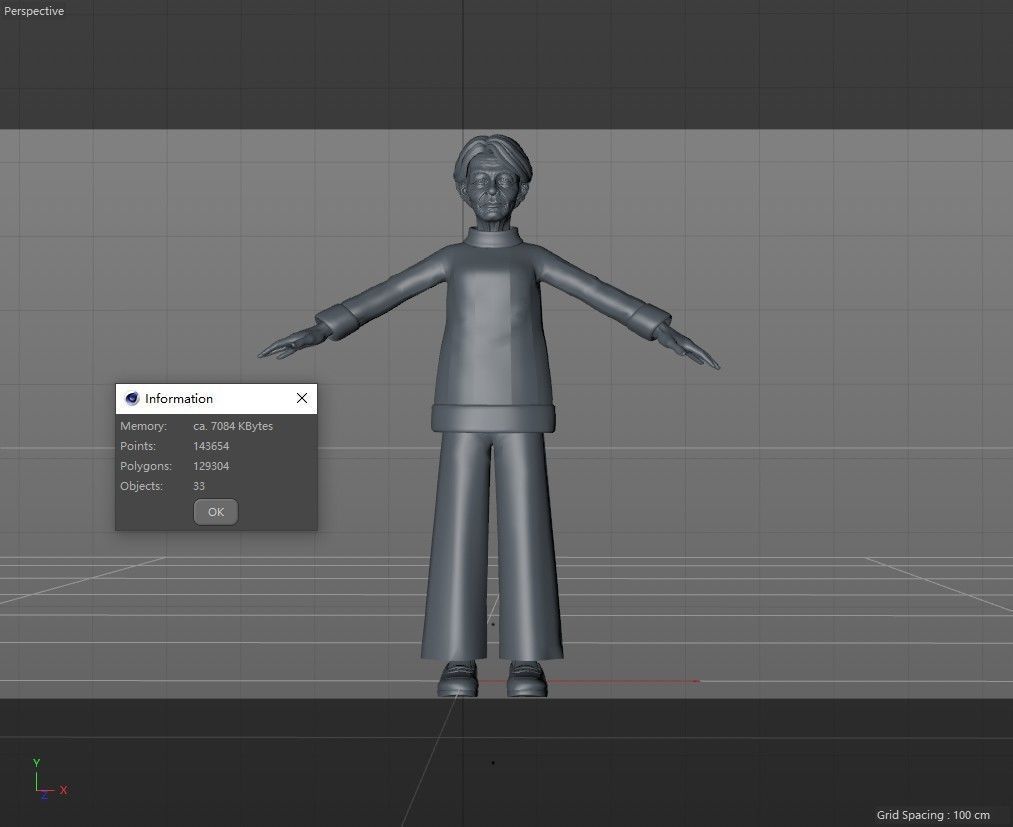Click the Points count of 143654
This screenshot has width=1013, height=827.
click(x=210, y=446)
